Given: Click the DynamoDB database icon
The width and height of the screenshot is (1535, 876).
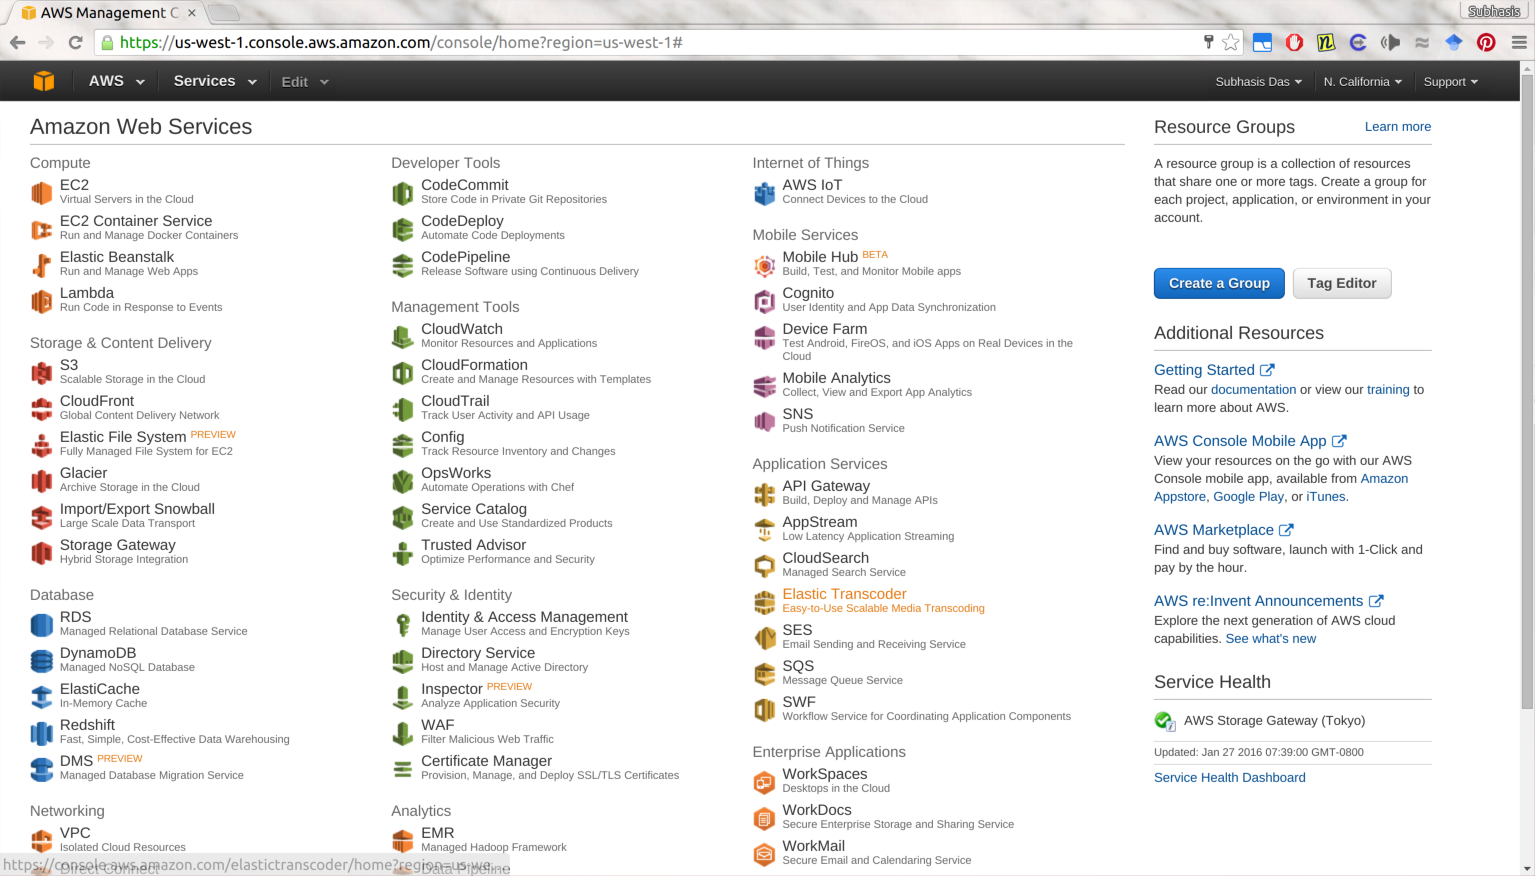Looking at the screenshot, I should 41,661.
